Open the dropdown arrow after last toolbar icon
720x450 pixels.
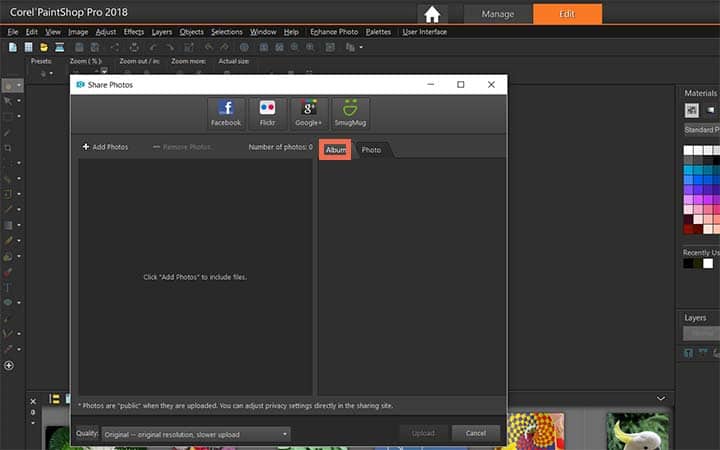point(361,47)
